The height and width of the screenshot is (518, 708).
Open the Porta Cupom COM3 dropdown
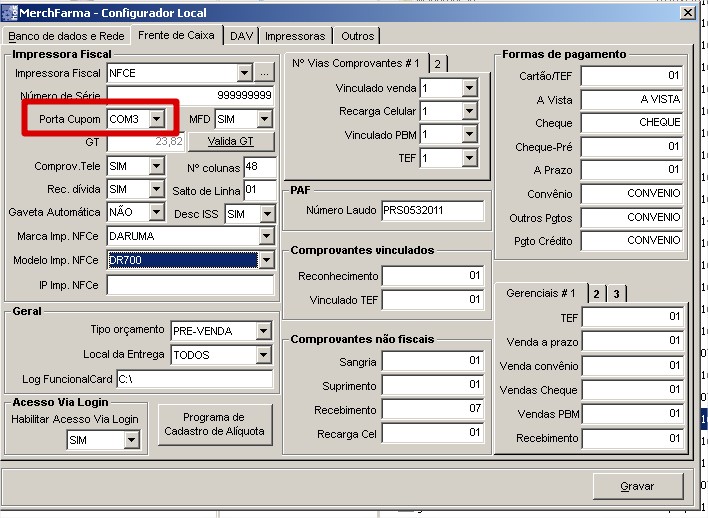point(155,120)
